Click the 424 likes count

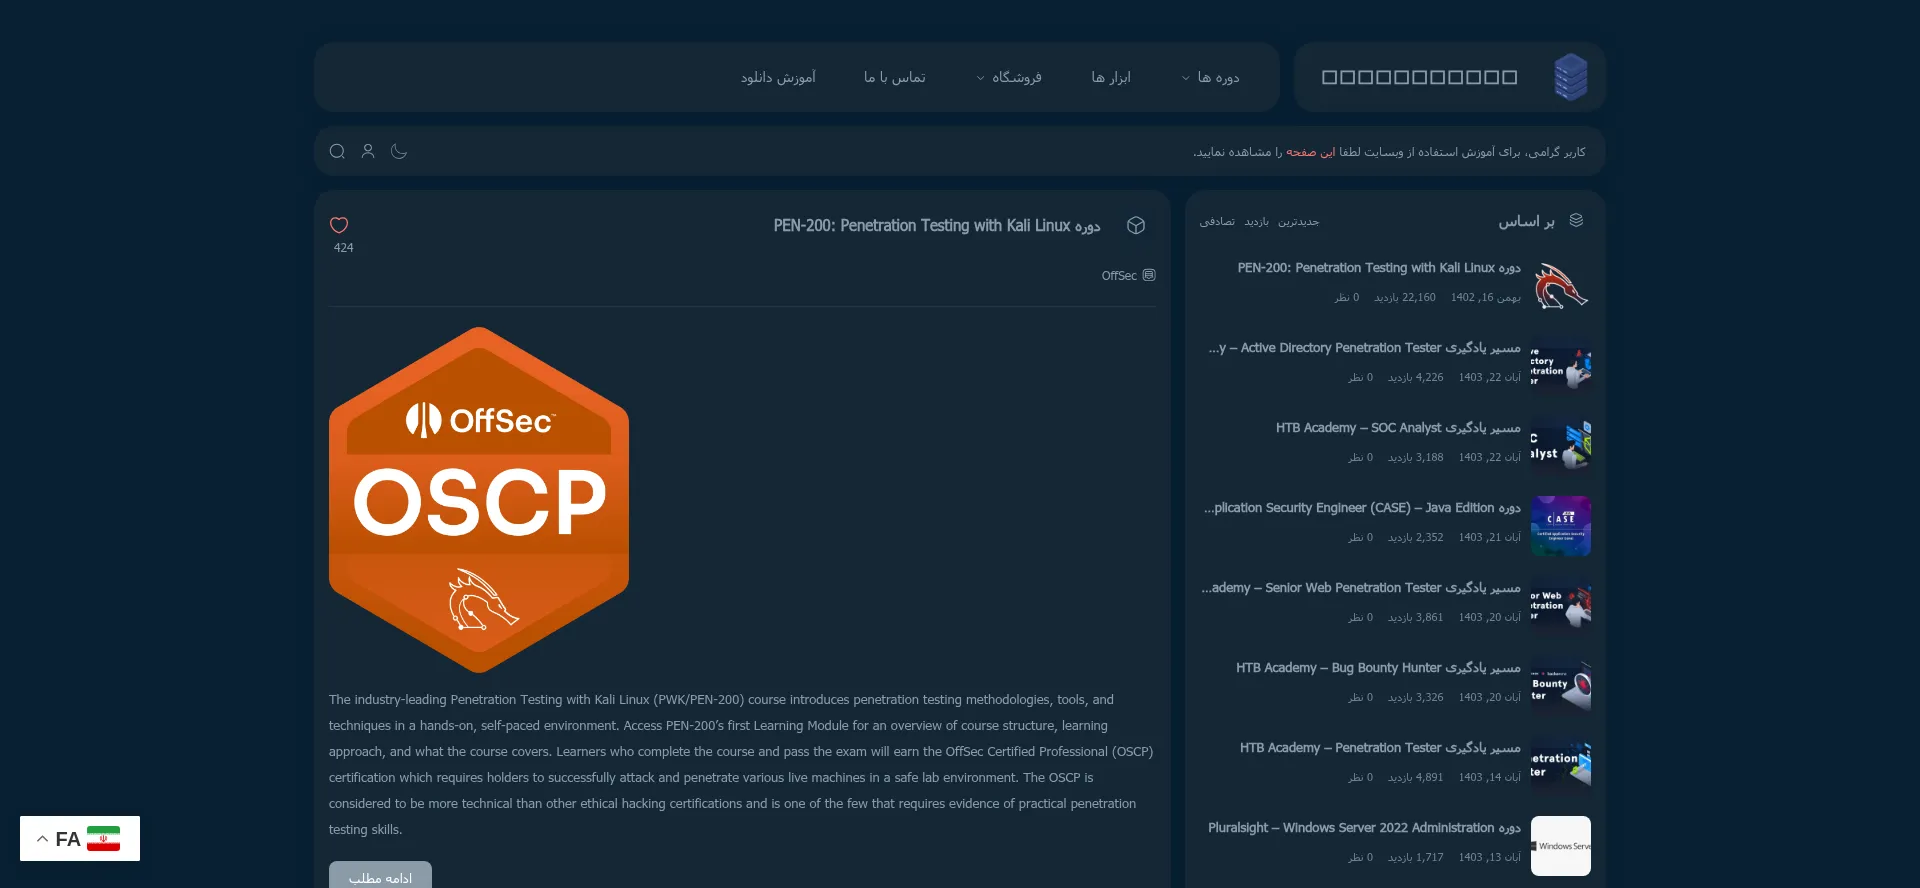[x=343, y=248]
